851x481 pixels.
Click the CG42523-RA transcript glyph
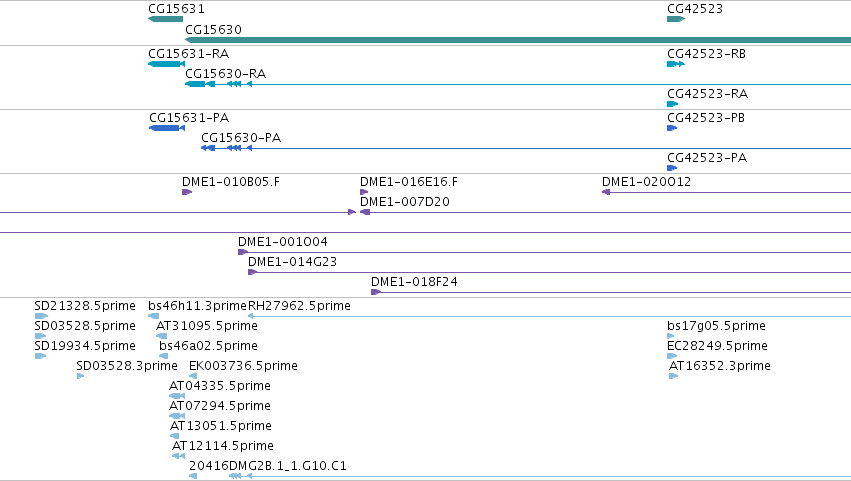672,104
